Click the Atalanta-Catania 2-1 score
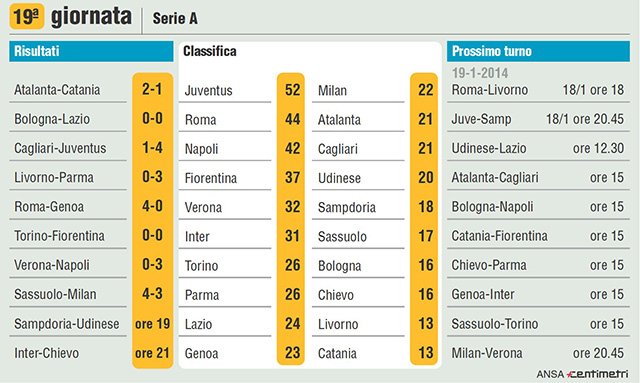This screenshot has width=640, height=383. pos(152,89)
